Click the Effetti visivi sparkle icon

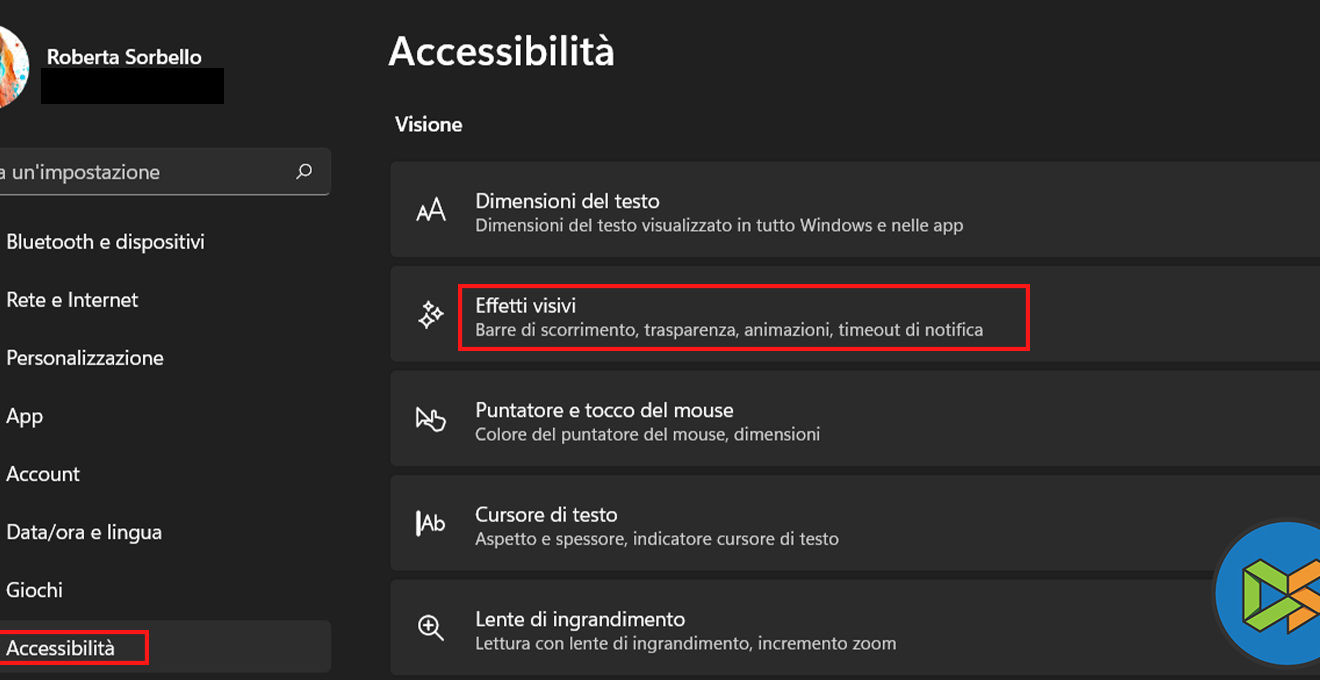431,316
